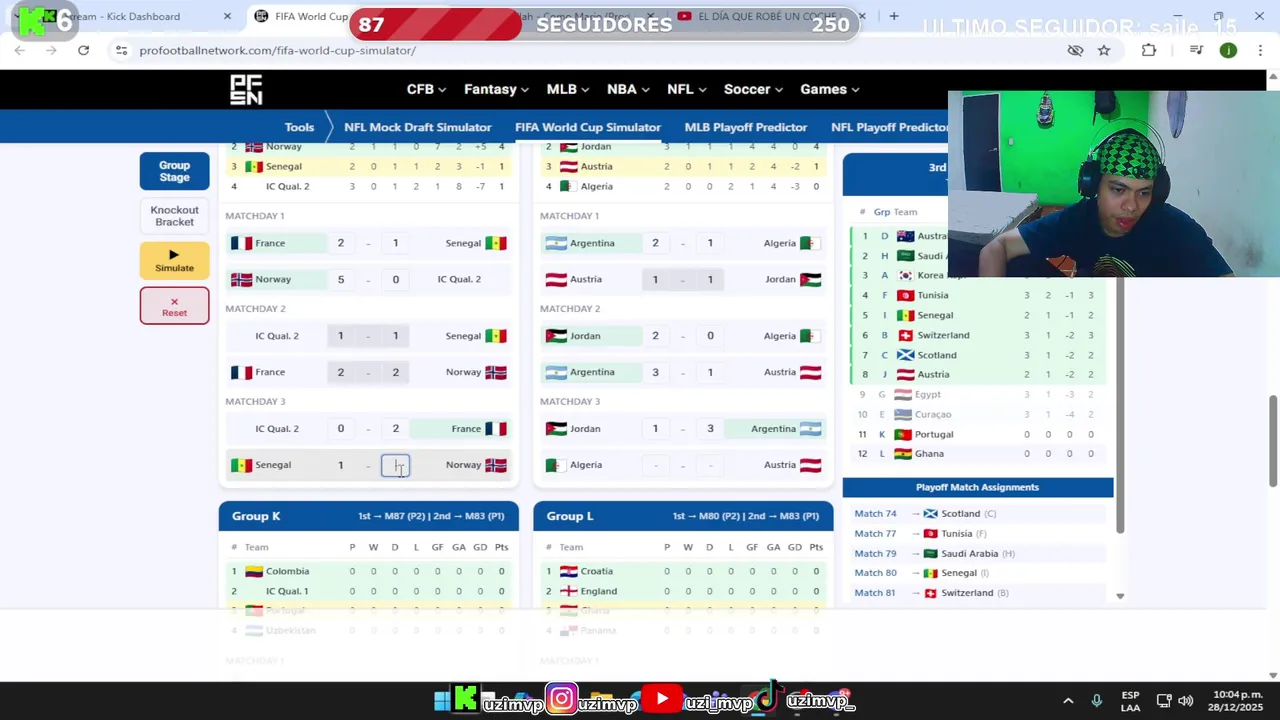
Task: Click the microphone icon in system tray
Action: 1097,701
